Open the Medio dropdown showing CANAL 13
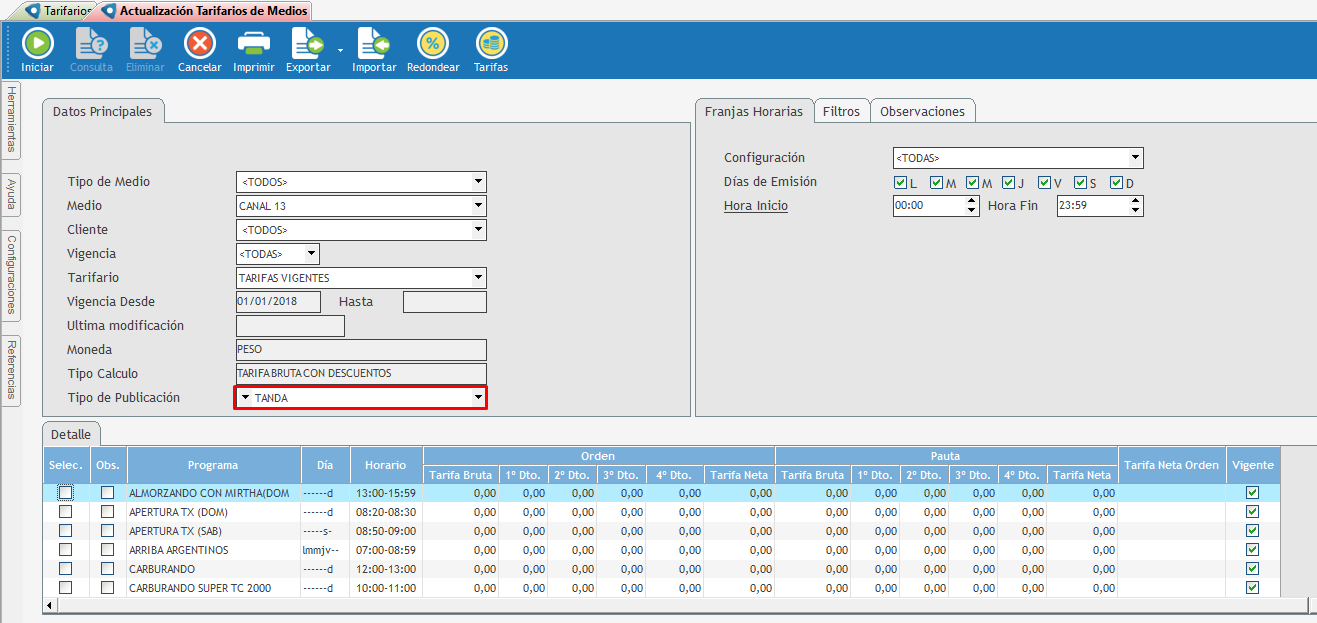Image resolution: width=1317 pixels, height=623 pixels. pos(478,206)
